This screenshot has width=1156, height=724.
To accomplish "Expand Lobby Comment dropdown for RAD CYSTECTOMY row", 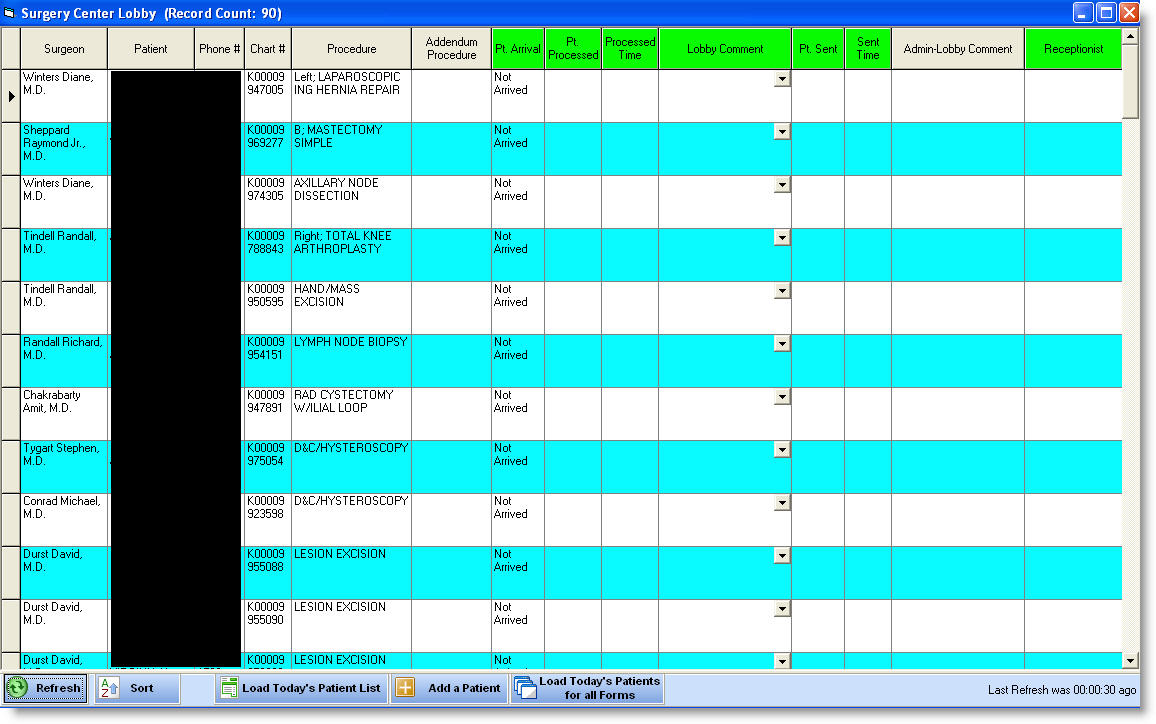I will click(x=782, y=397).
